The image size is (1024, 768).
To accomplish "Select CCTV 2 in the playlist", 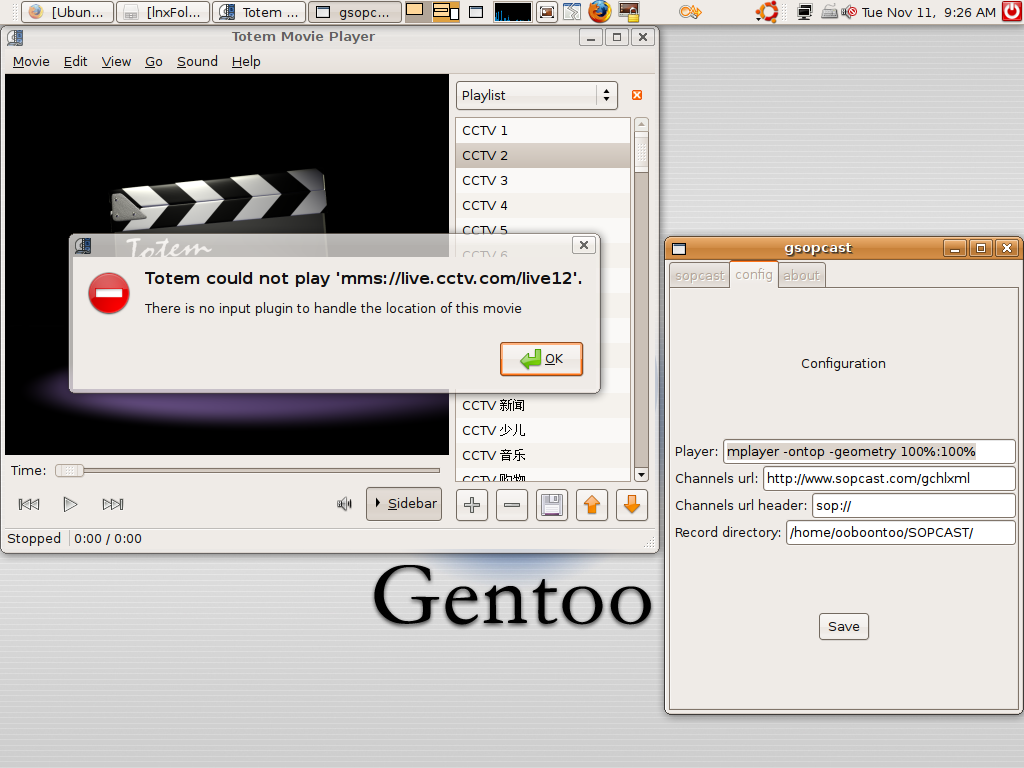I will coord(543,155).
